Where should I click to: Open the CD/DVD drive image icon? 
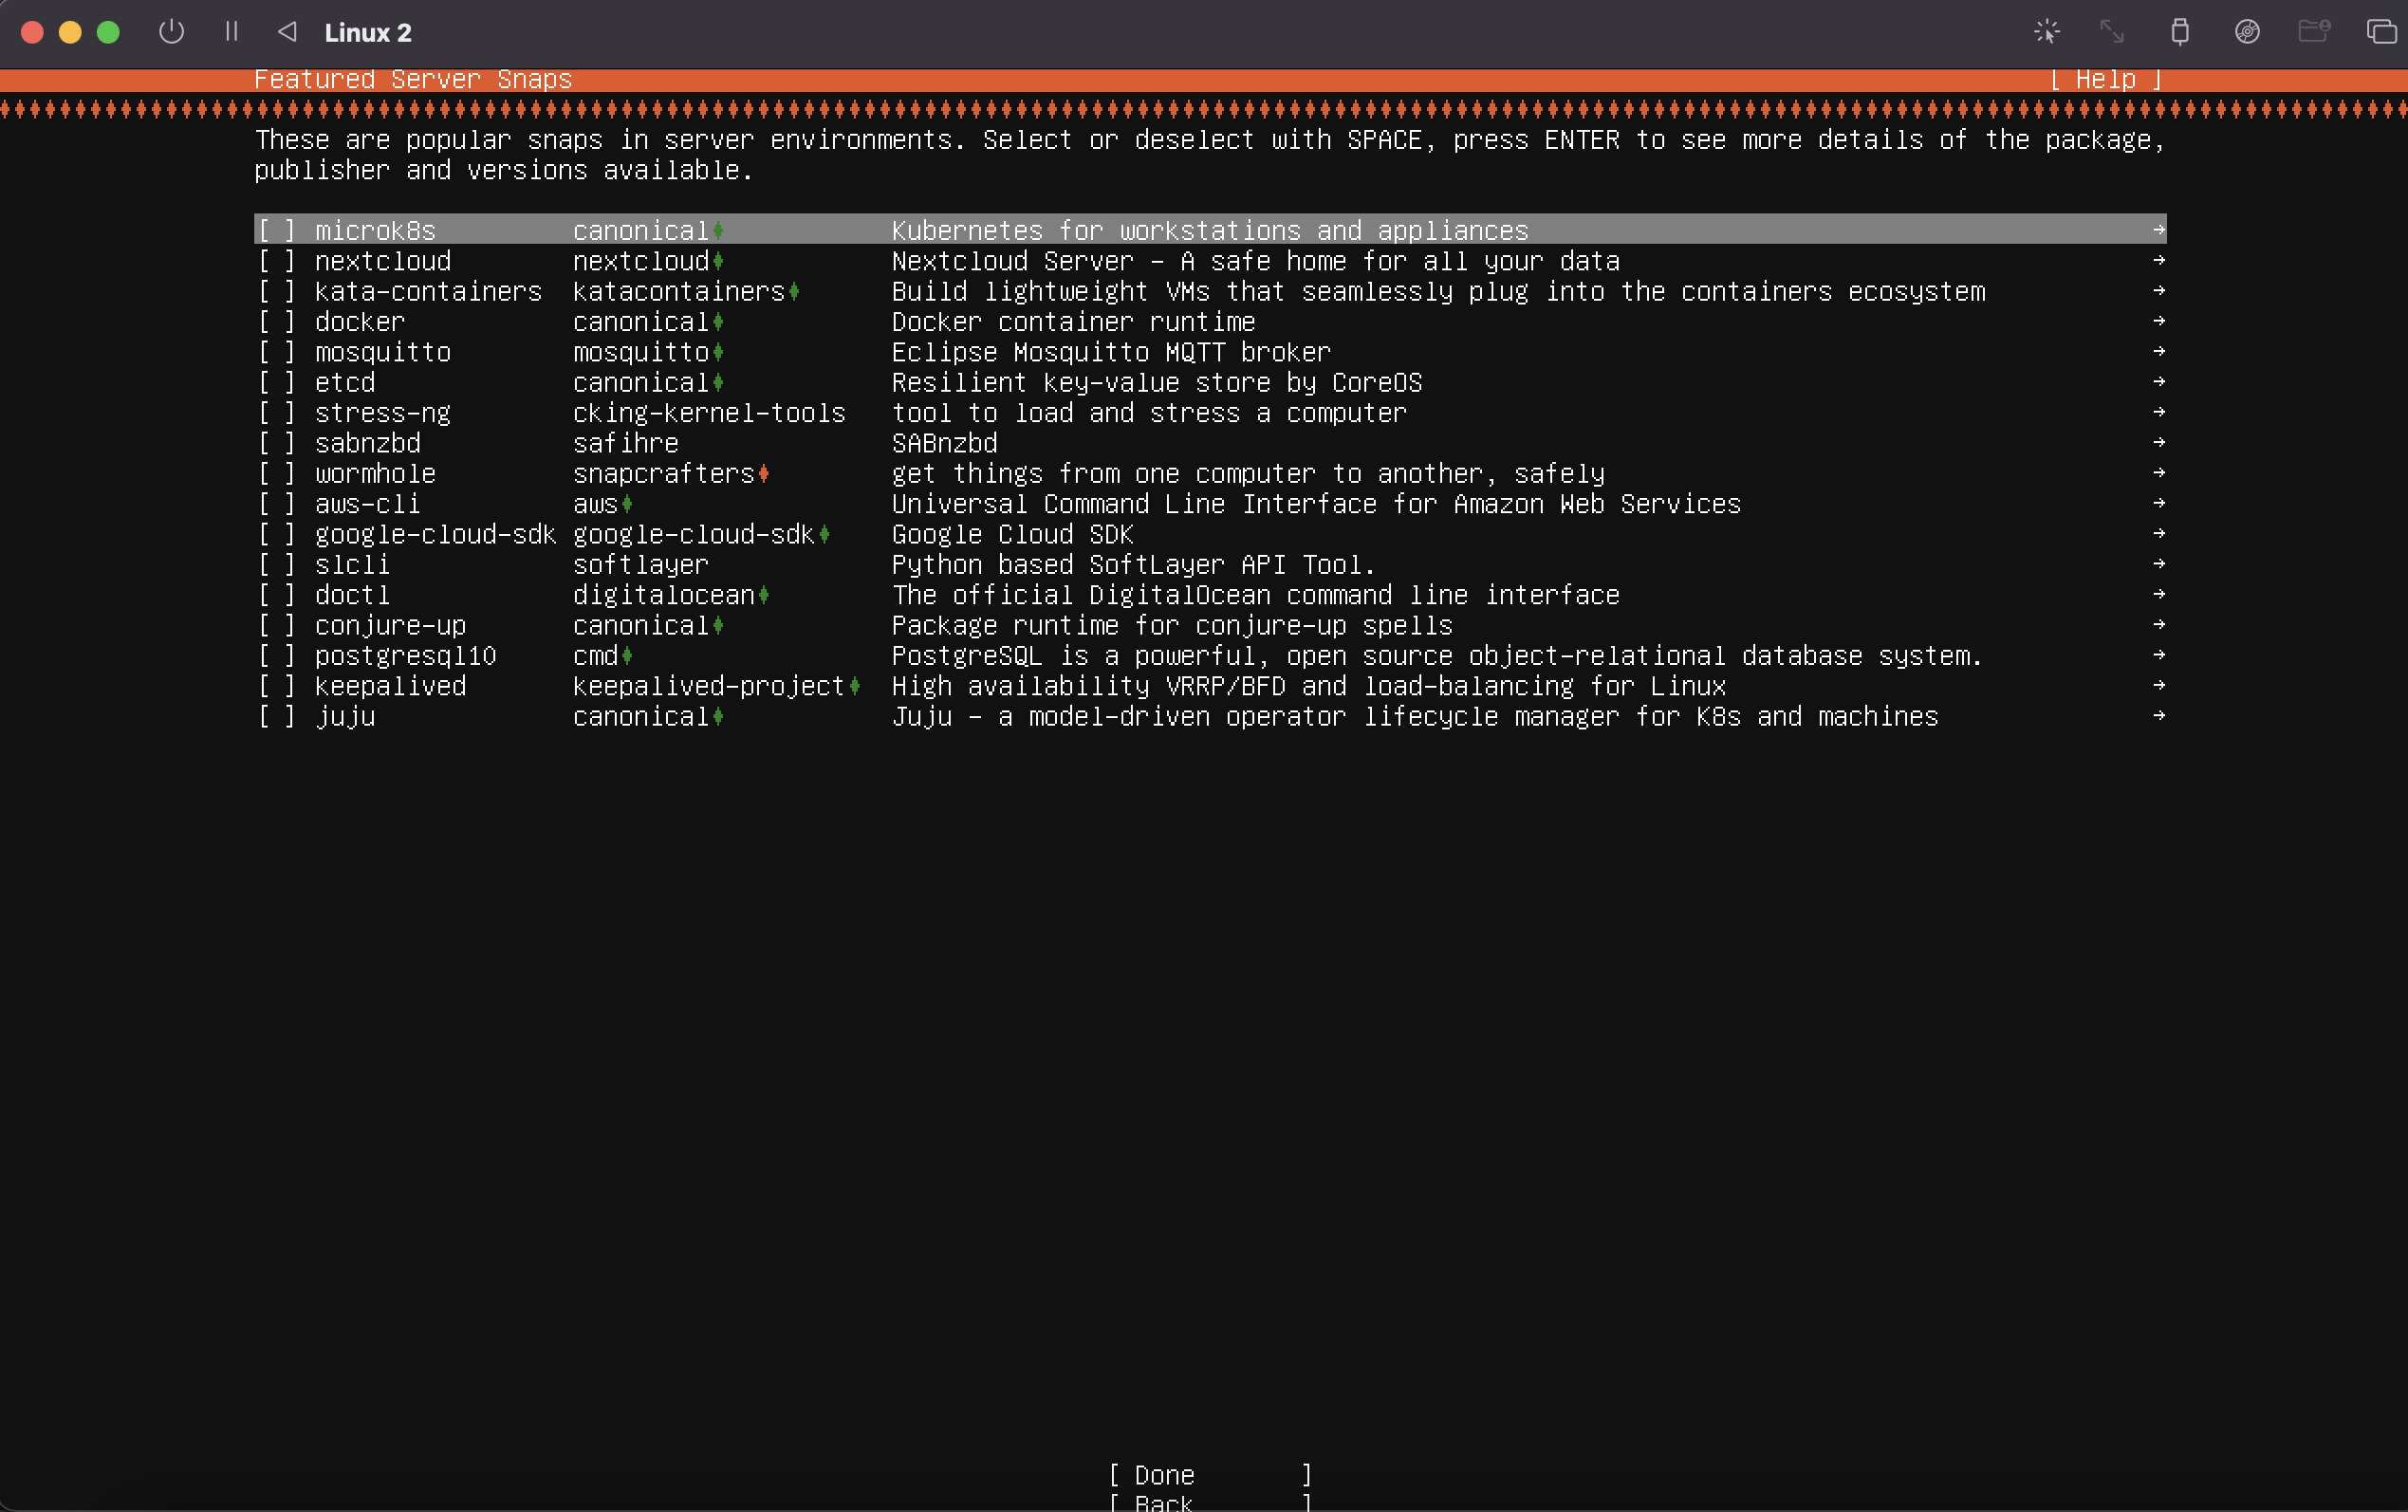click(x=2247, y=32)
